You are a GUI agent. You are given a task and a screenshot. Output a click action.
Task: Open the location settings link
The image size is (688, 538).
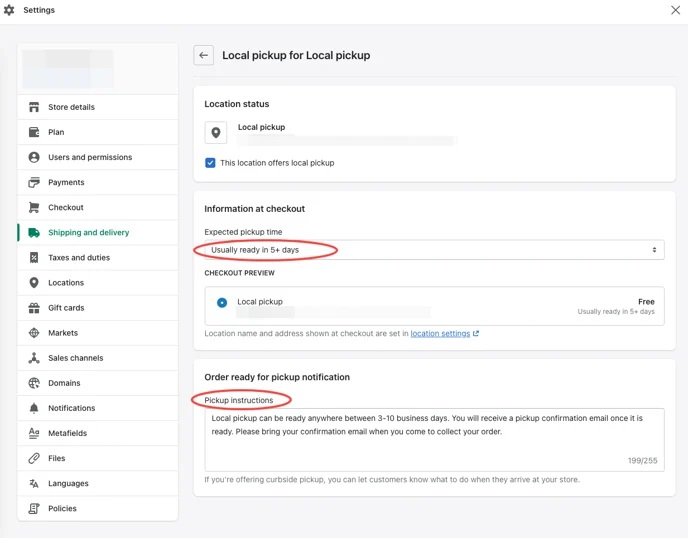[443, 333]
